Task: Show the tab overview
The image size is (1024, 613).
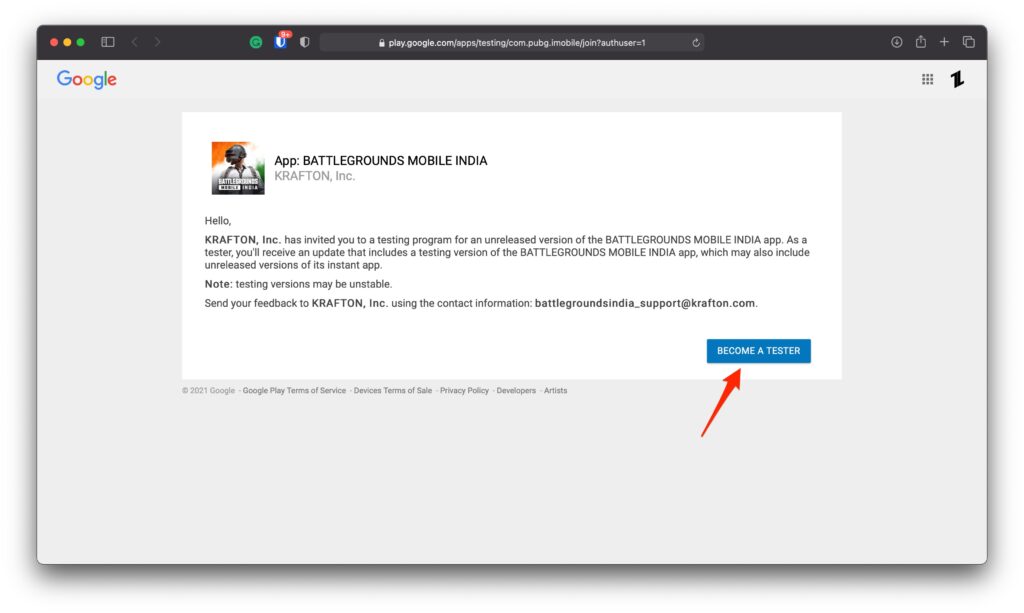Action: point(968,42)
